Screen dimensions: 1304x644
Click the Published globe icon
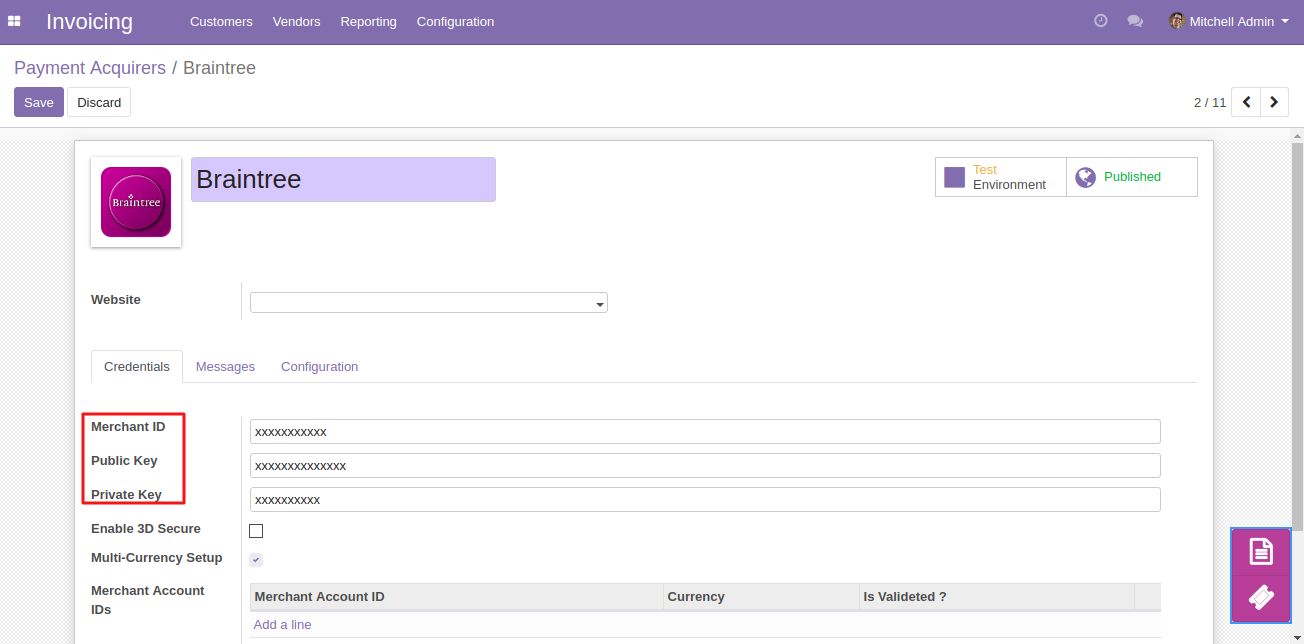1085,177
